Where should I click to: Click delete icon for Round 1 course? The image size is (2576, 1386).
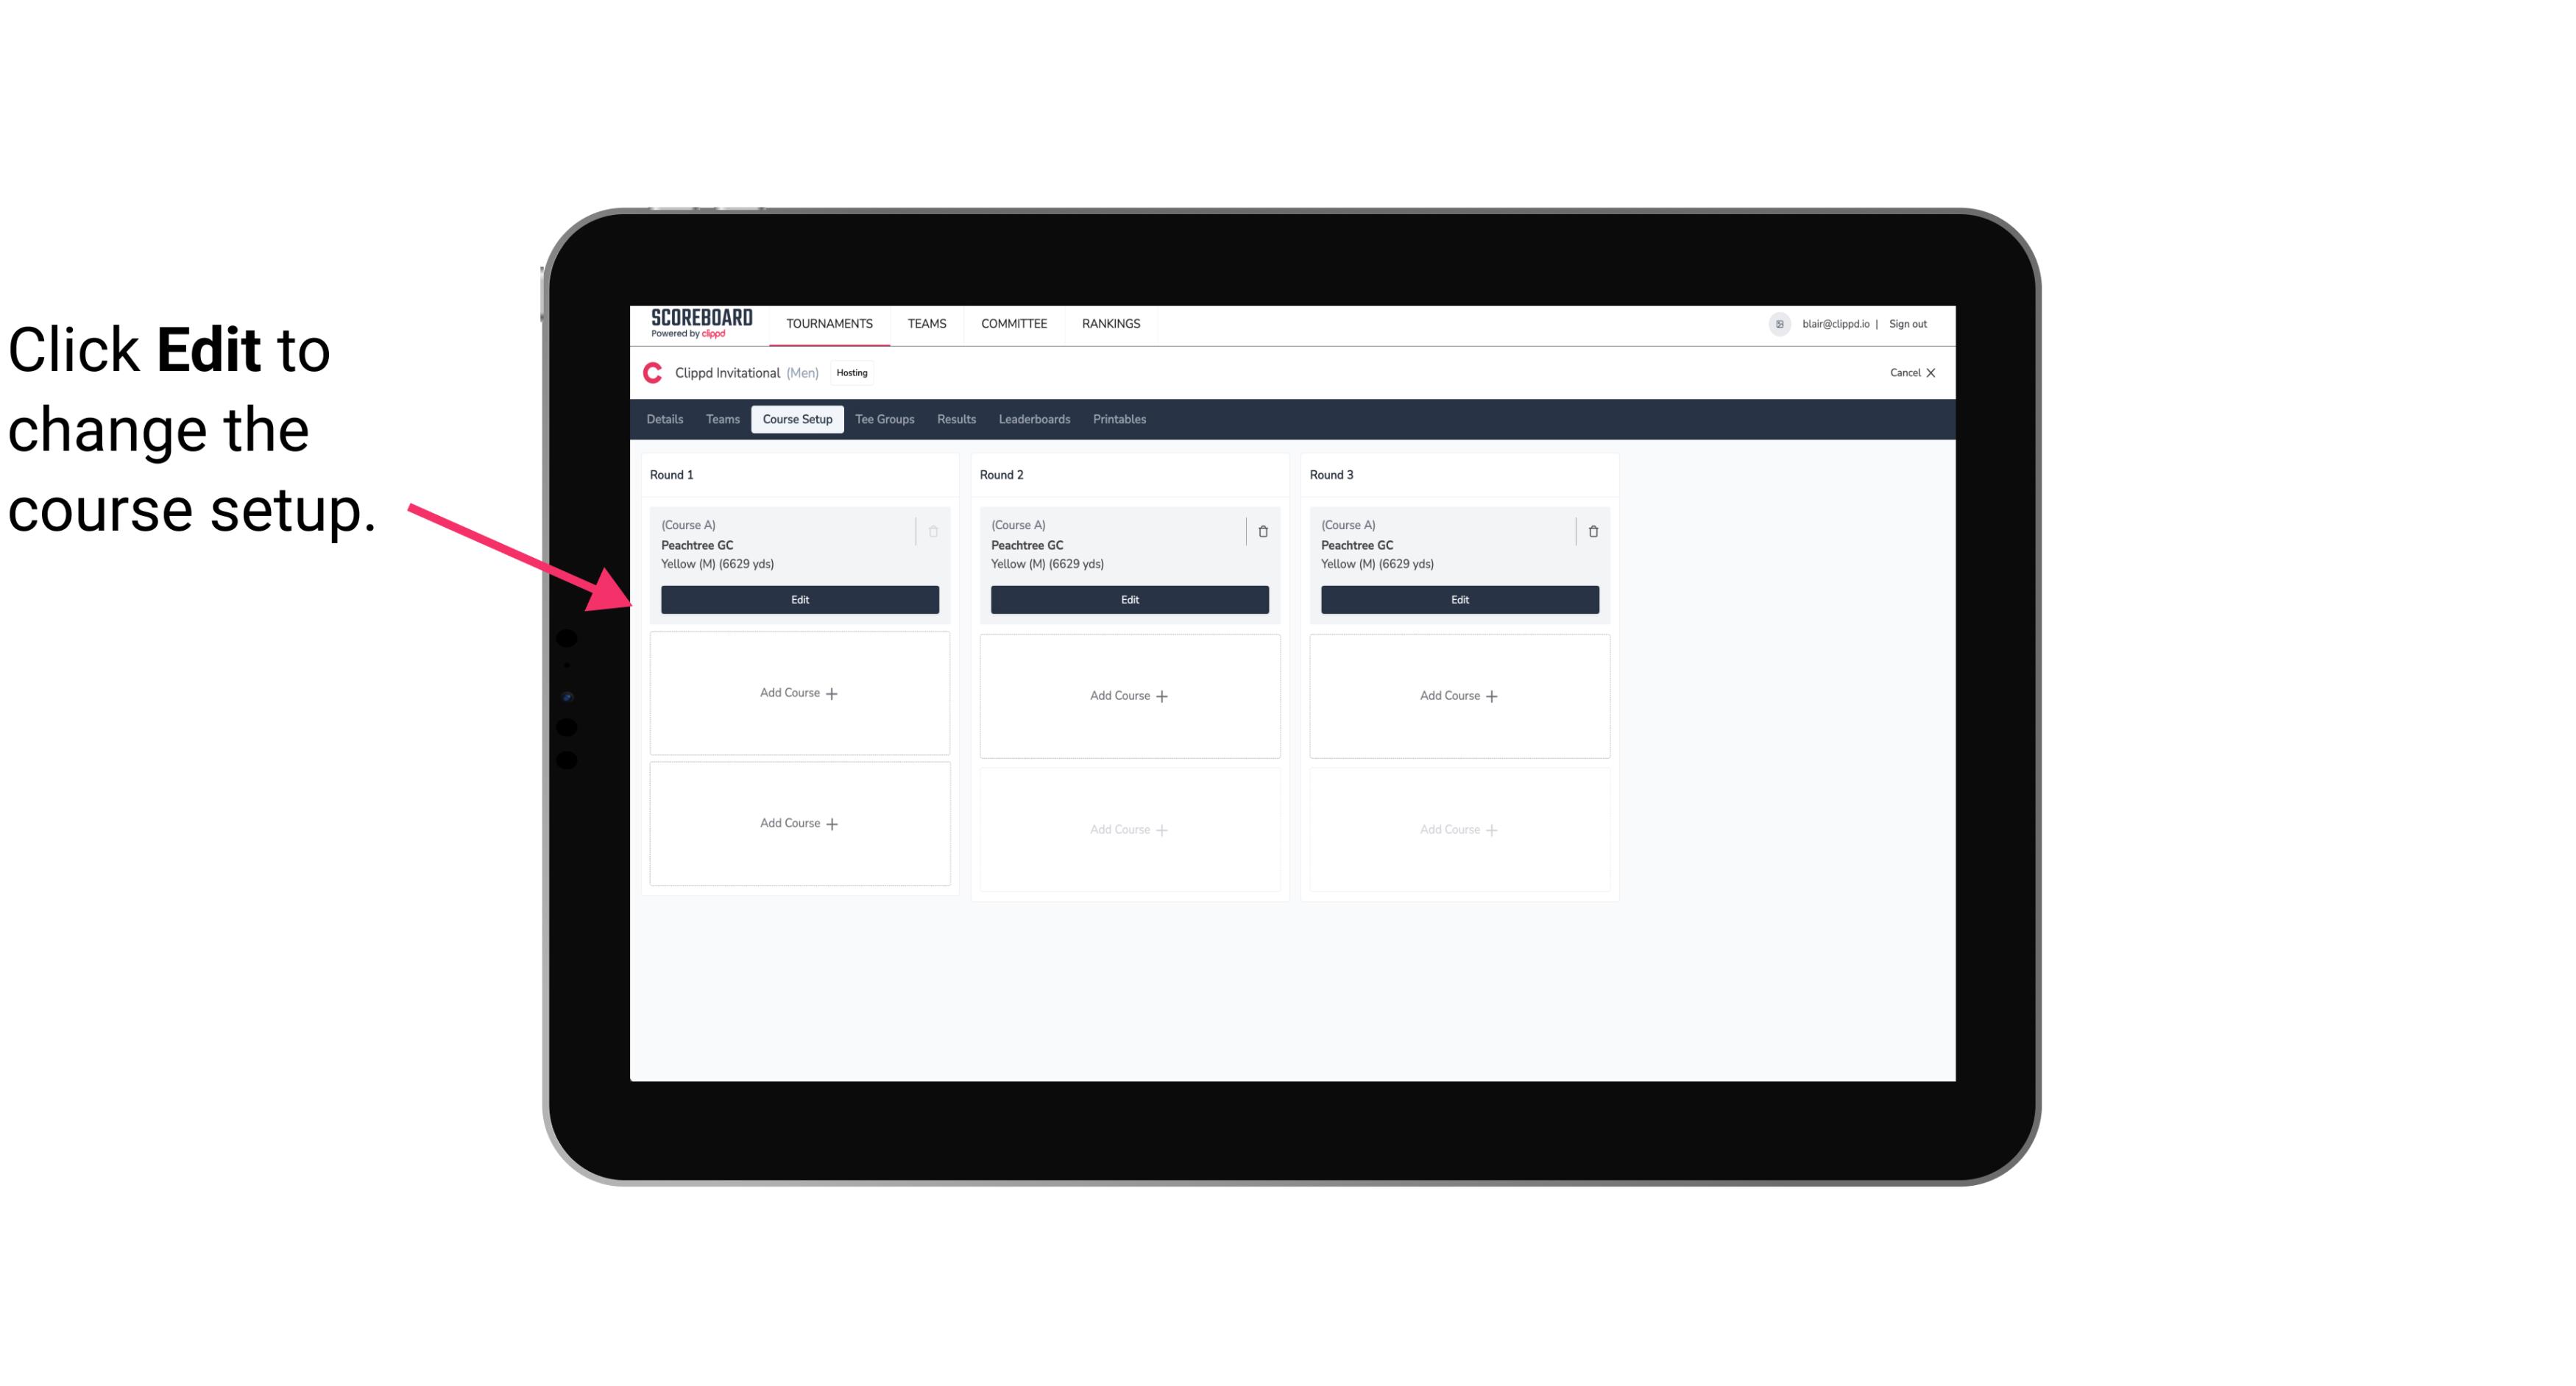click(935, 529)
